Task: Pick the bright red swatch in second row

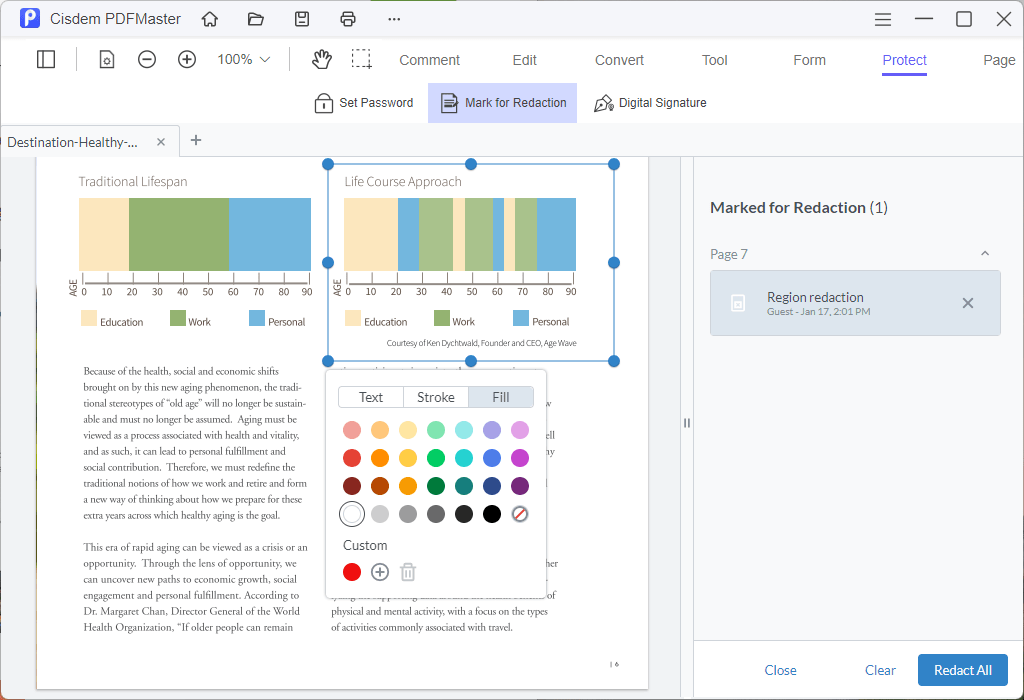Action: pyautogui.click(x=352, y=458)
